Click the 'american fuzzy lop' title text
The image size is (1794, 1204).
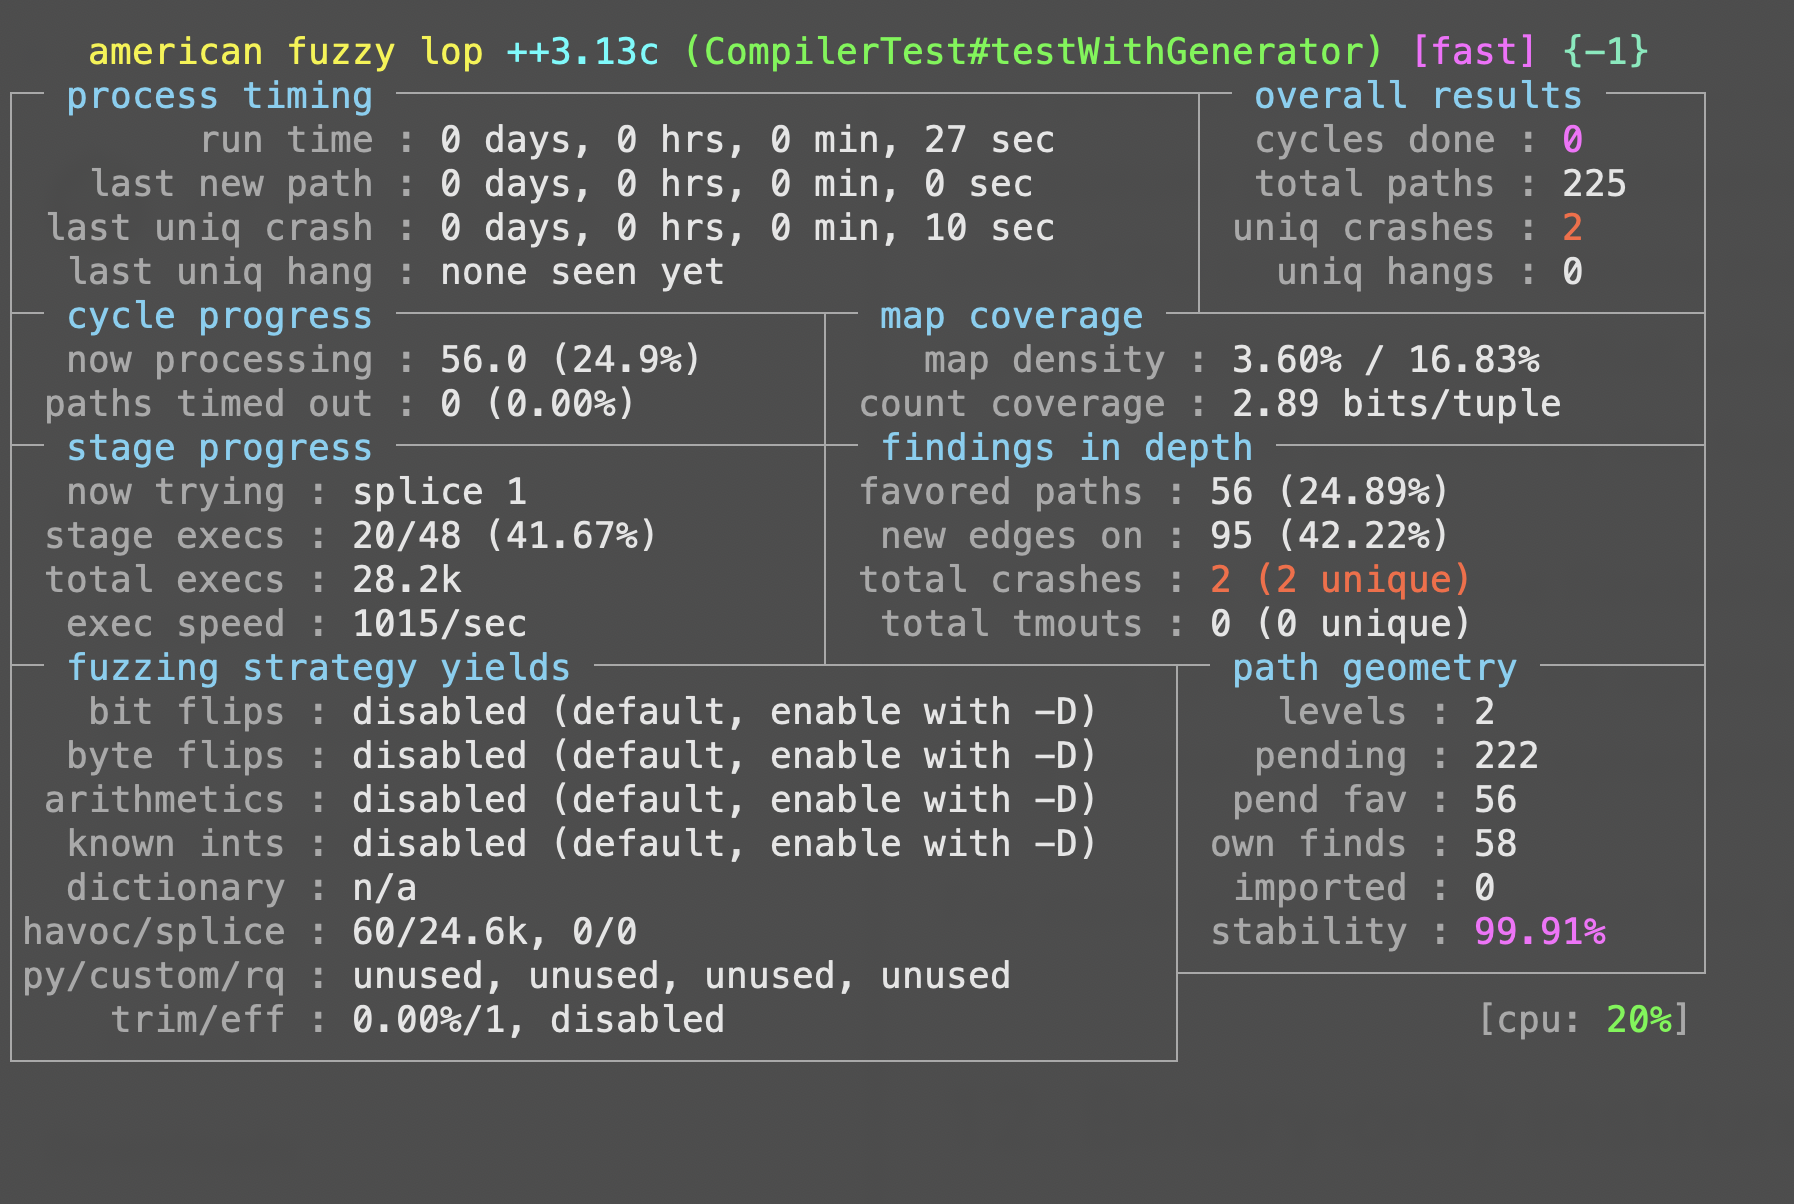click(286, 52)
